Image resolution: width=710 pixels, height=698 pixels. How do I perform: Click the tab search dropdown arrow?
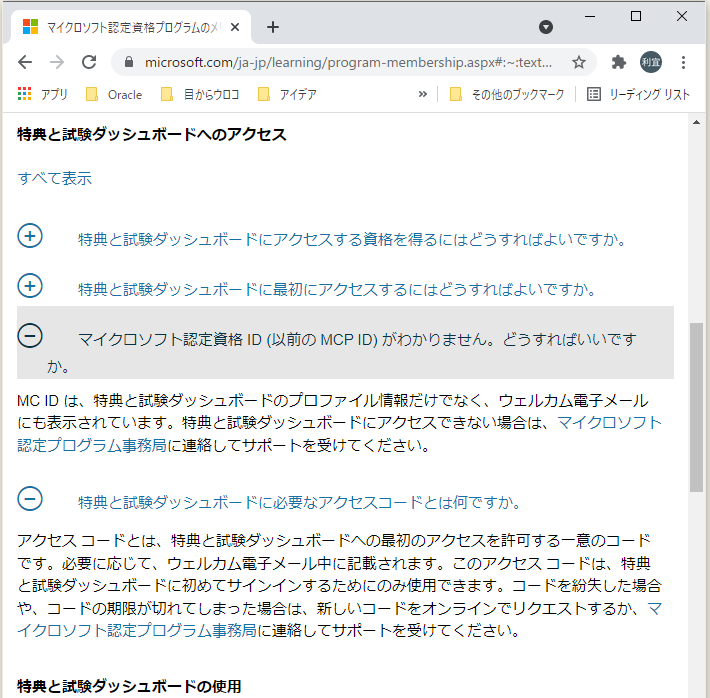546,27
